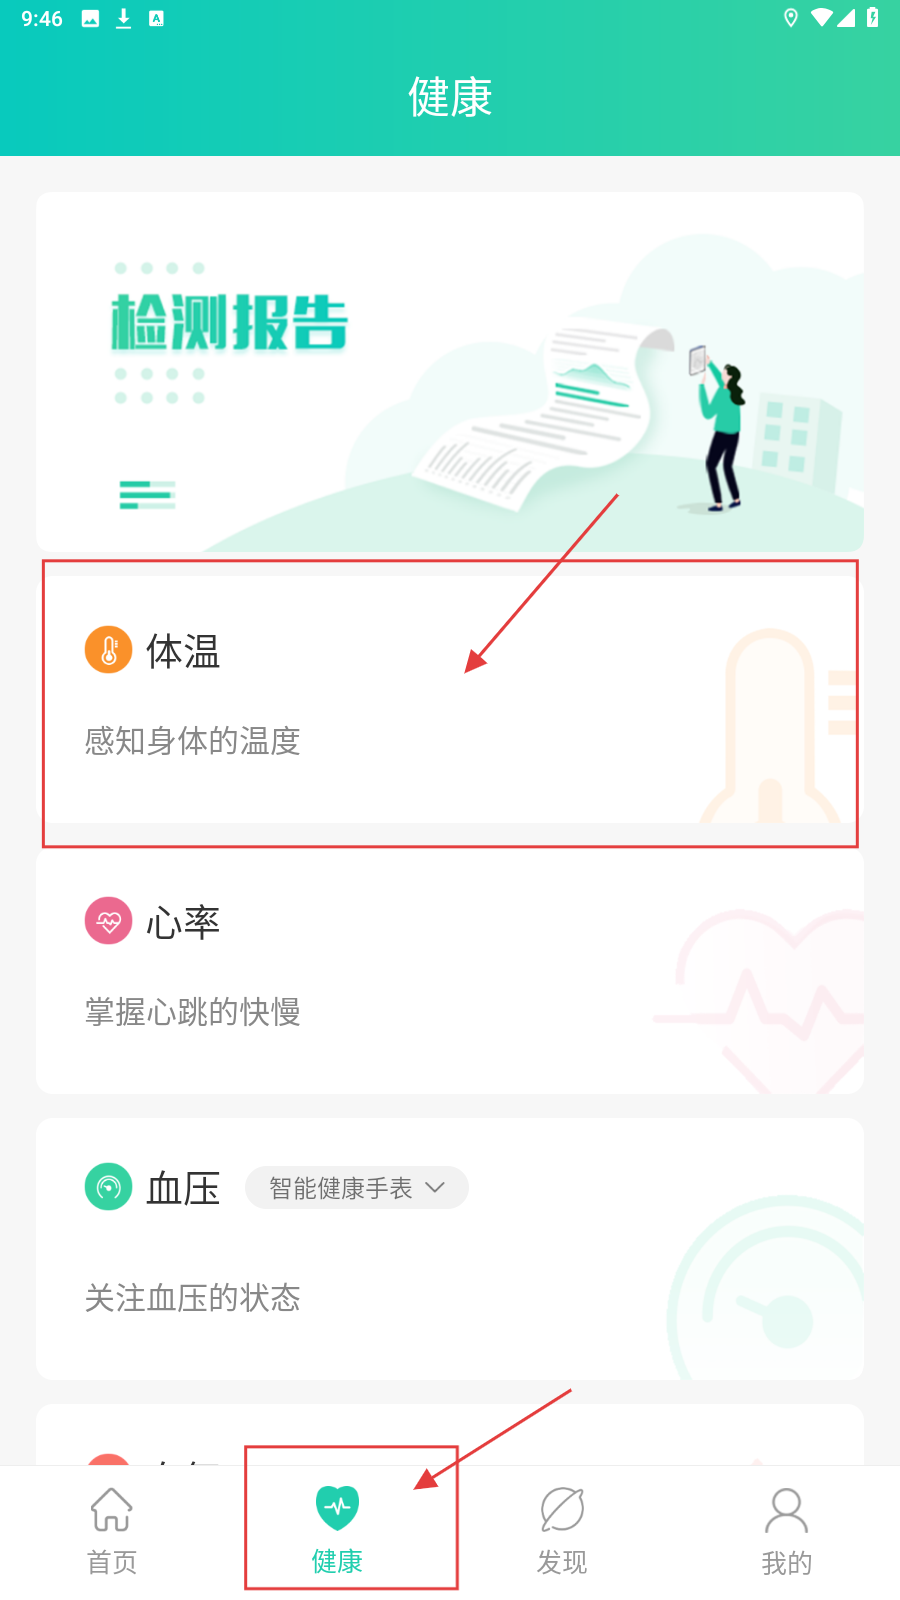Switch to the 发现 tab label
The height and width of the screenshot is (1600, 900).
[562, 1562]
